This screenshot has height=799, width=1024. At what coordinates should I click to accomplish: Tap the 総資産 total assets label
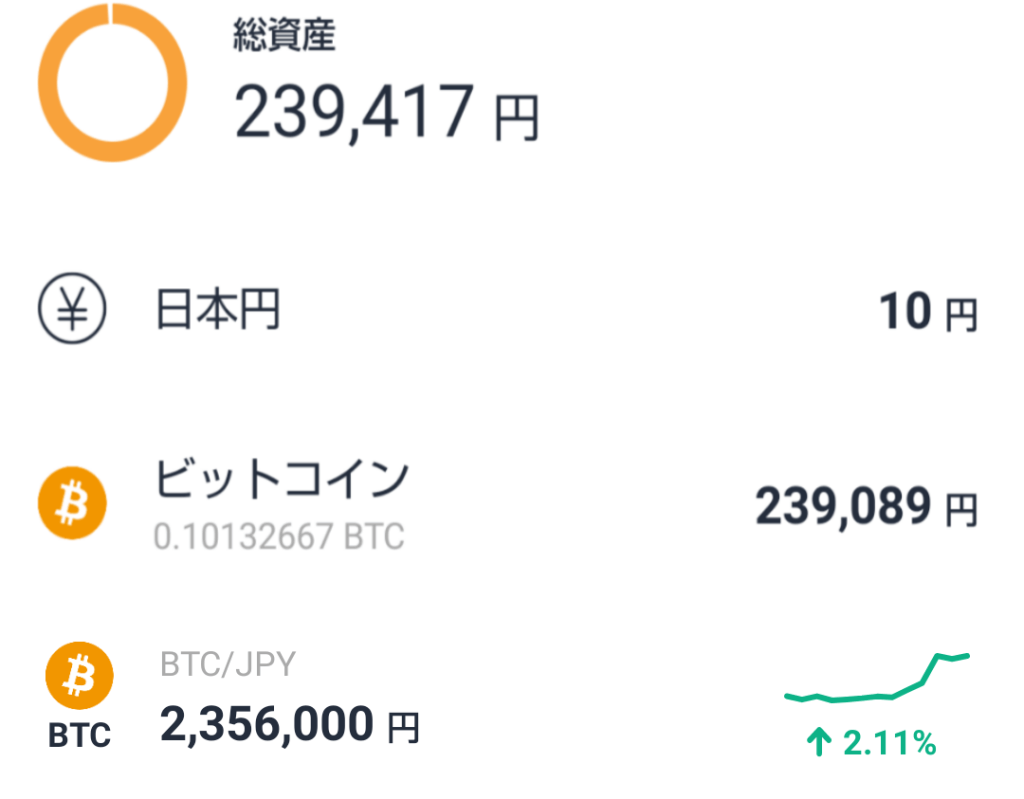pyautogui.click(x=284, y=36)
